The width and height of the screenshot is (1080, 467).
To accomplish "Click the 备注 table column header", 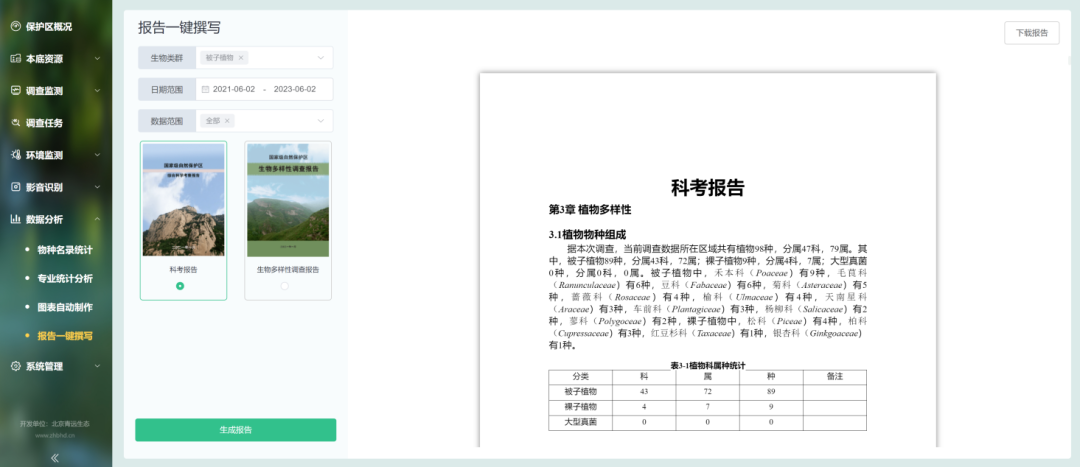I will coord(835,377).
